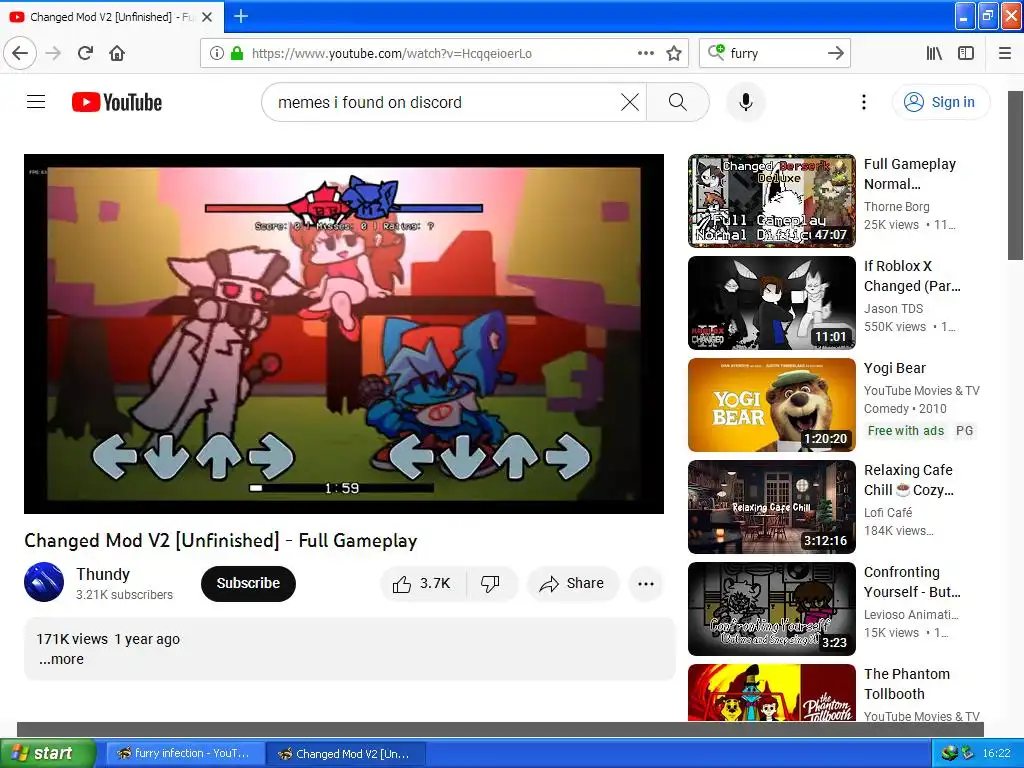Clear YouTube search with X icon
The height and width of the screenshot is (768, 1024).
pos(630,102)
